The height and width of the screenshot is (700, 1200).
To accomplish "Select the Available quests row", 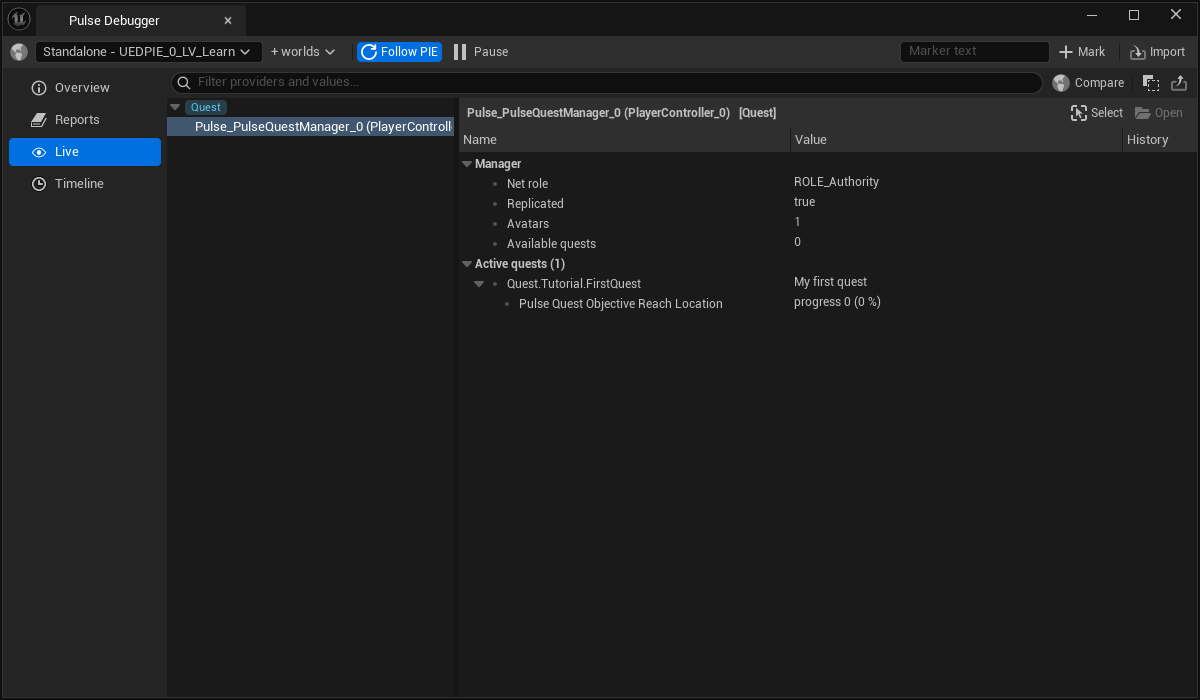I will tap(827, 244).
